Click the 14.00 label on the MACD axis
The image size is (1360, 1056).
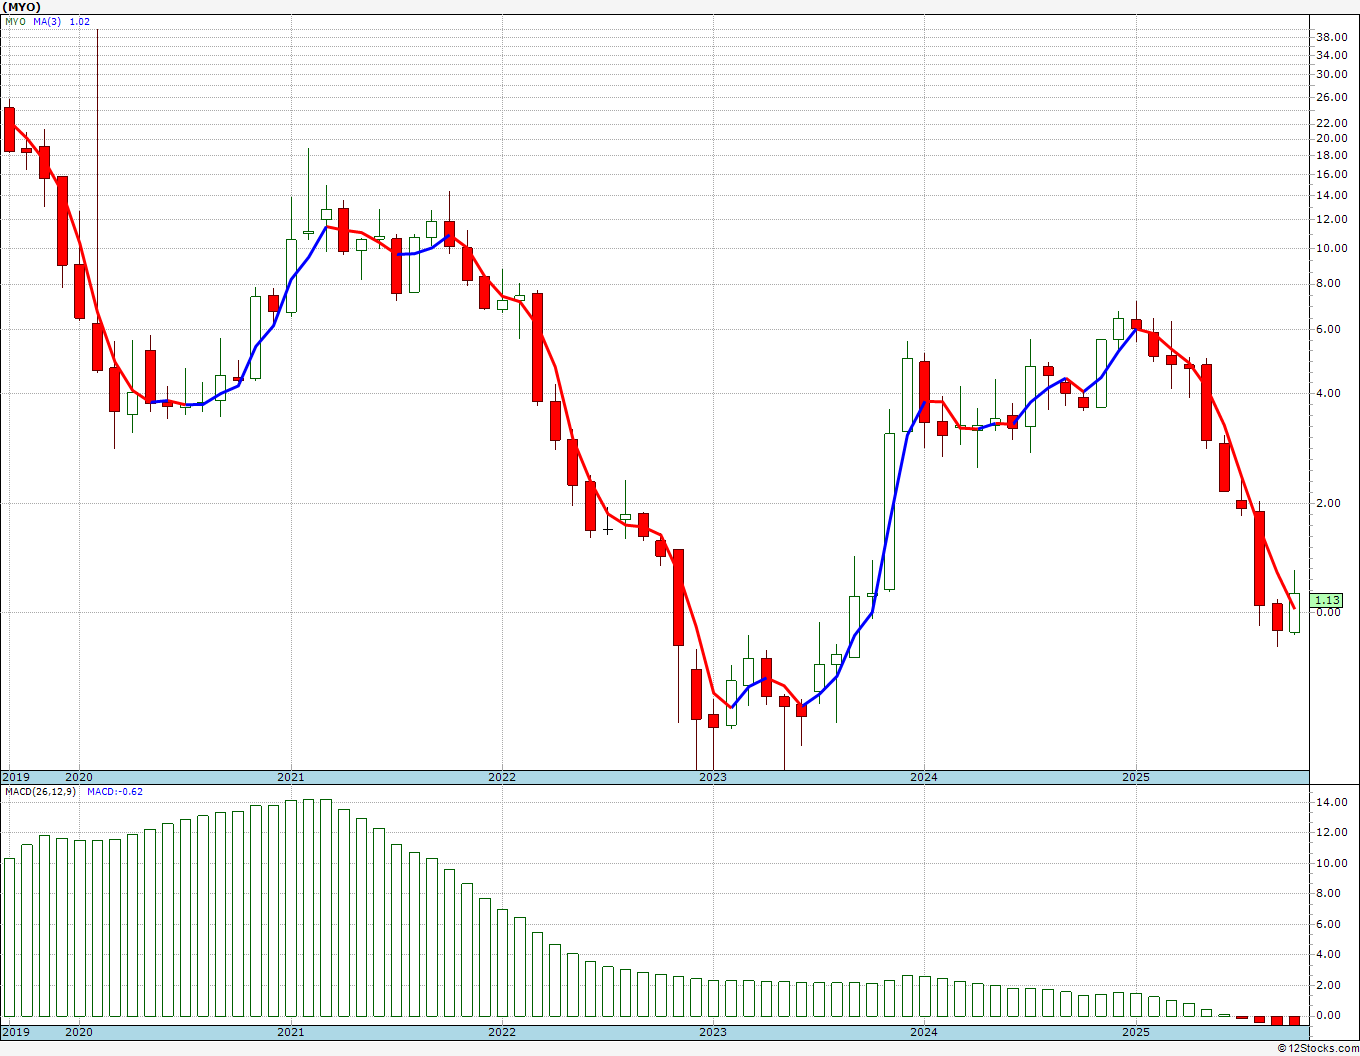point(1330,802)
